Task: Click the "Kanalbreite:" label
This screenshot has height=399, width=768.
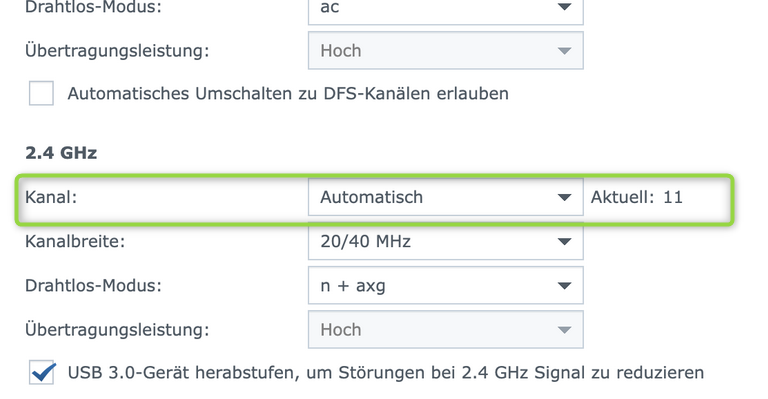Action: click(x=75, y=241)
